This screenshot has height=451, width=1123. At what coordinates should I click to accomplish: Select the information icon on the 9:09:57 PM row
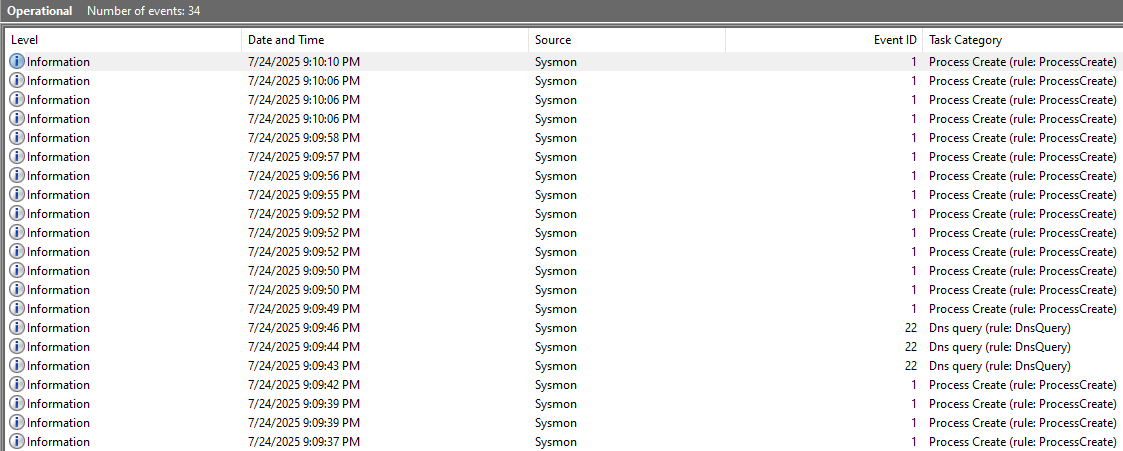click(17, 157)
